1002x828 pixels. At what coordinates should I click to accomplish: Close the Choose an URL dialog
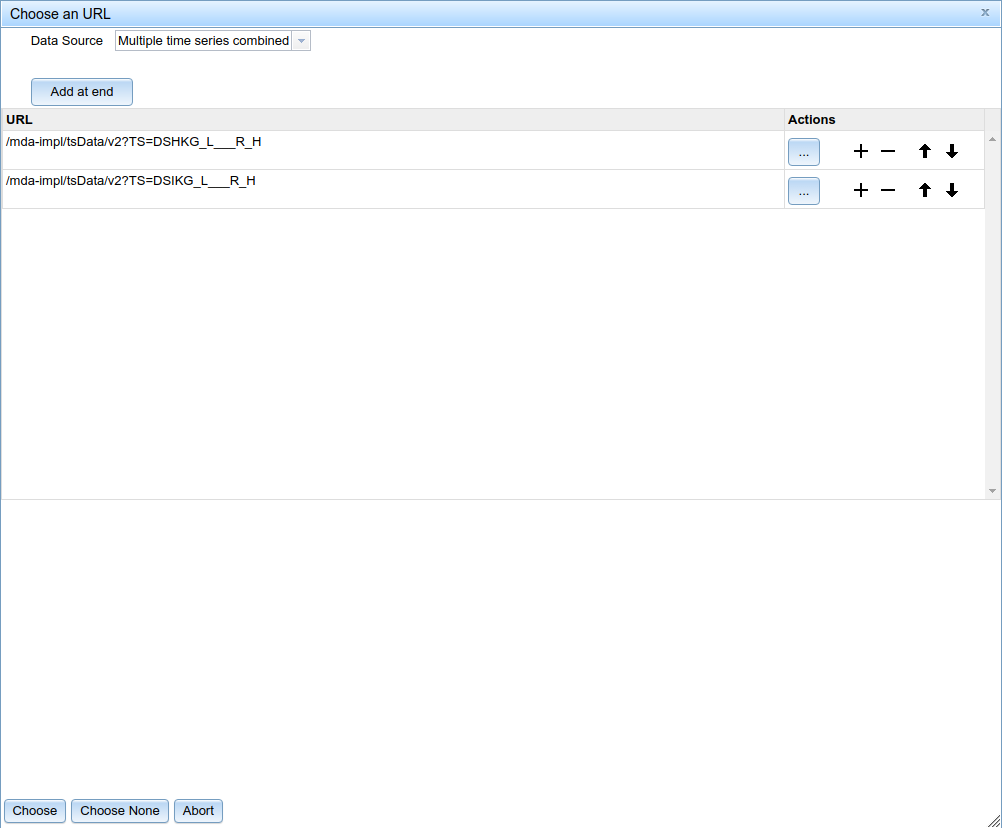985,13
